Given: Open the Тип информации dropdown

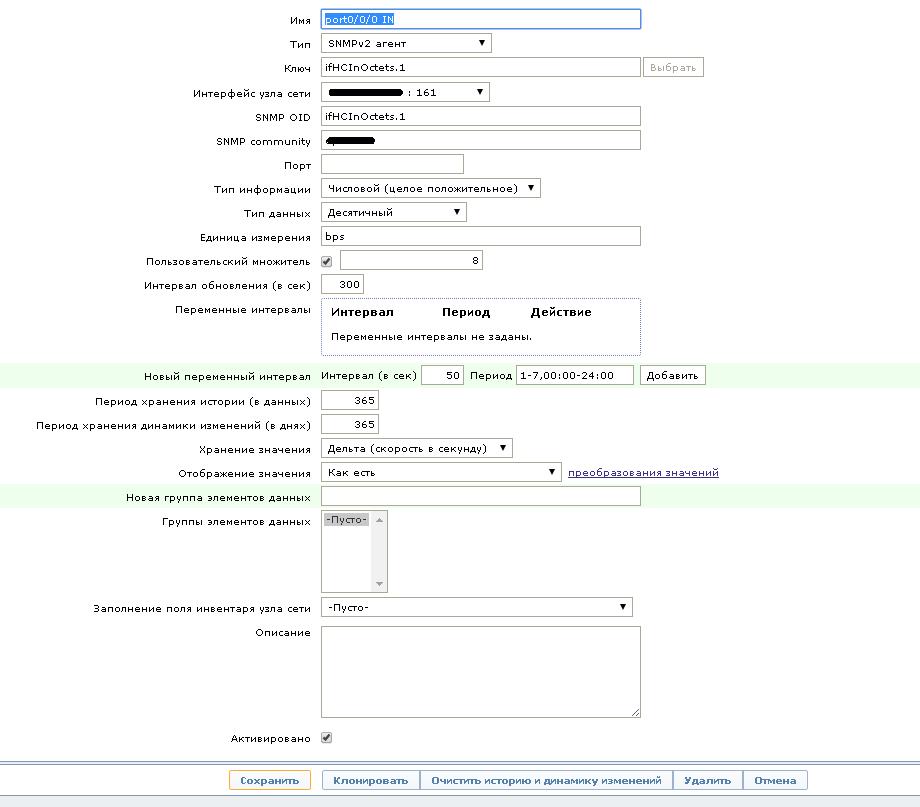Looking at the screenshot, I should pyautogui.click(x=431, y=188).
